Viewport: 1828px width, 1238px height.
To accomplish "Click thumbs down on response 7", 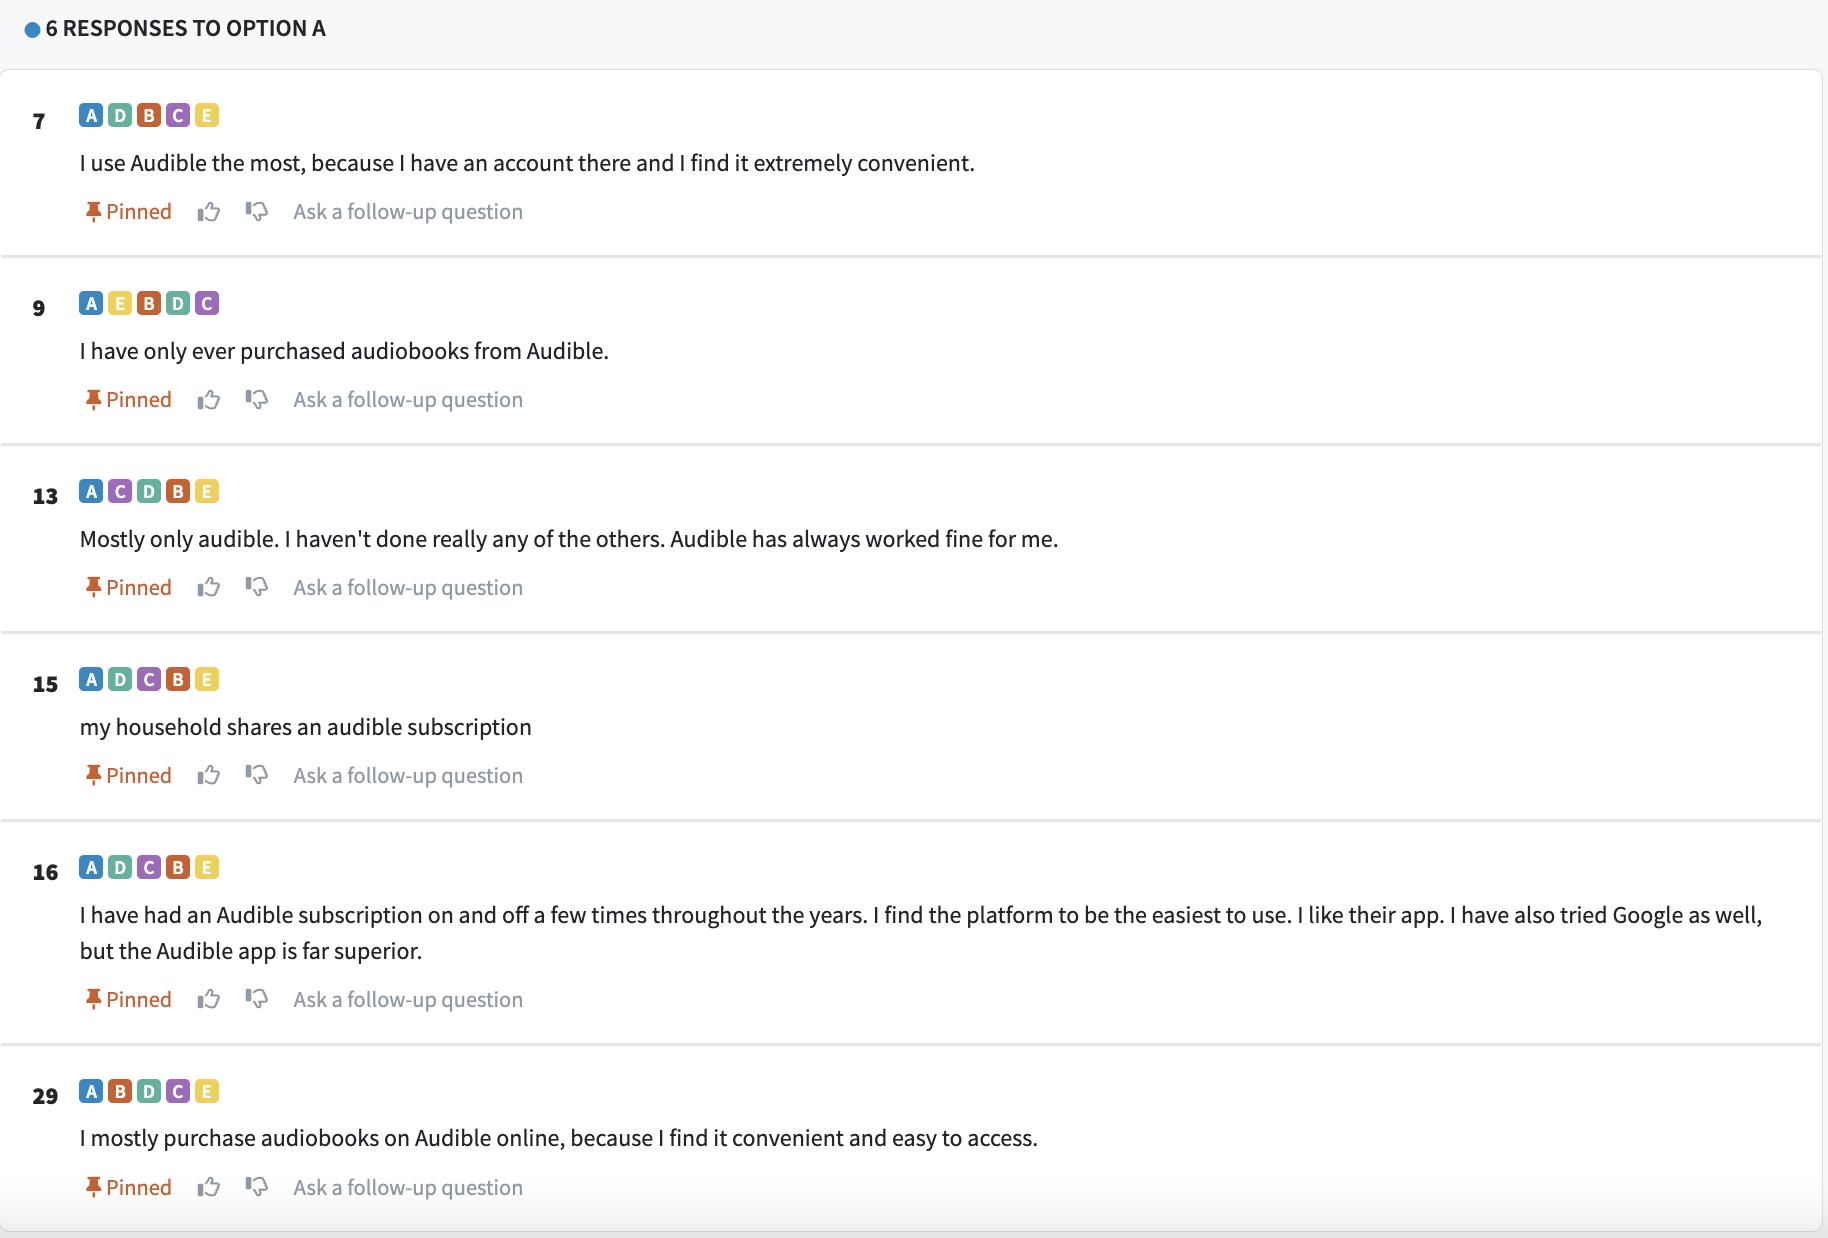I will 257,212.
